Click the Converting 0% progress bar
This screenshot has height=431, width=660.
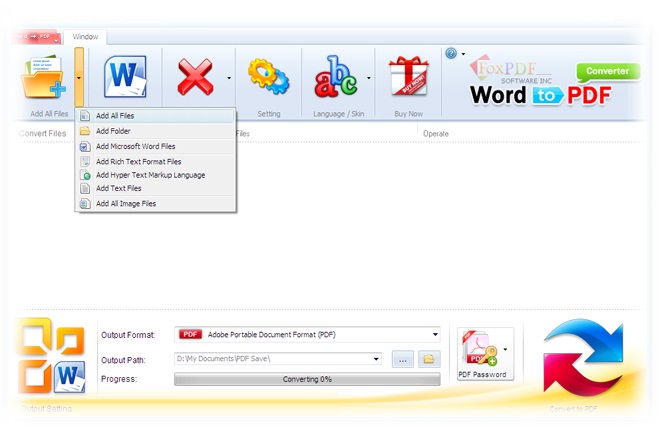coord(307,379)
